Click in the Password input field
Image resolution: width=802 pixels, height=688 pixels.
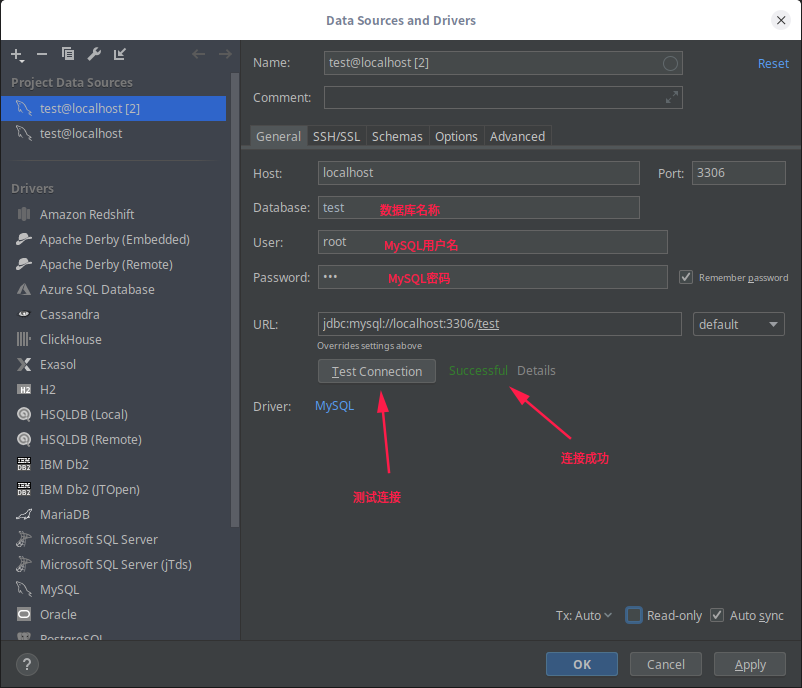(493, 277)
